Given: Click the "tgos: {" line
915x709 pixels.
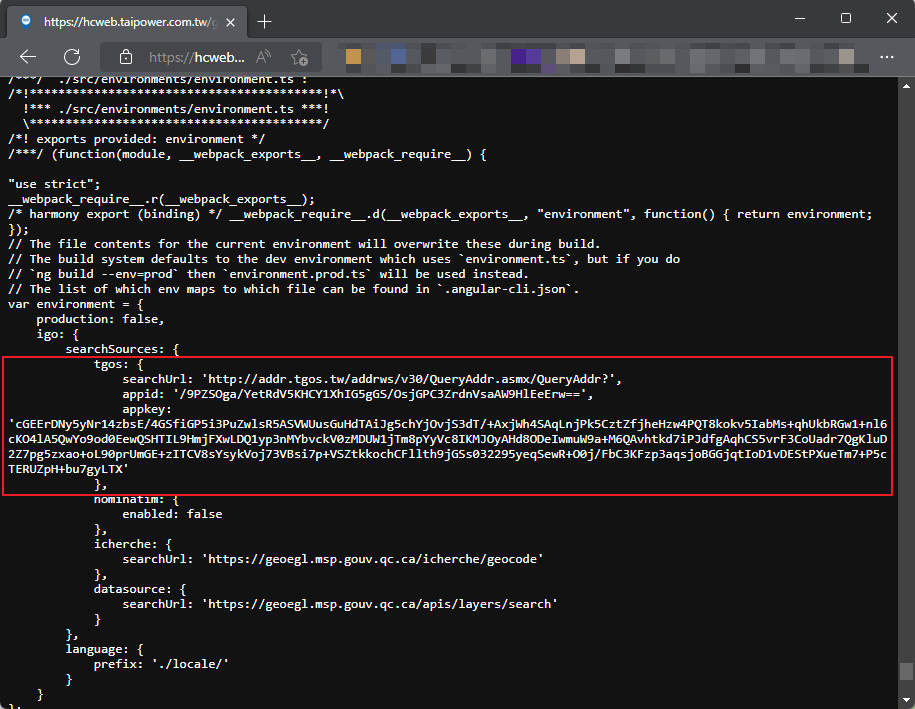Looking at the screenshot, I should [x=118, y=364].
